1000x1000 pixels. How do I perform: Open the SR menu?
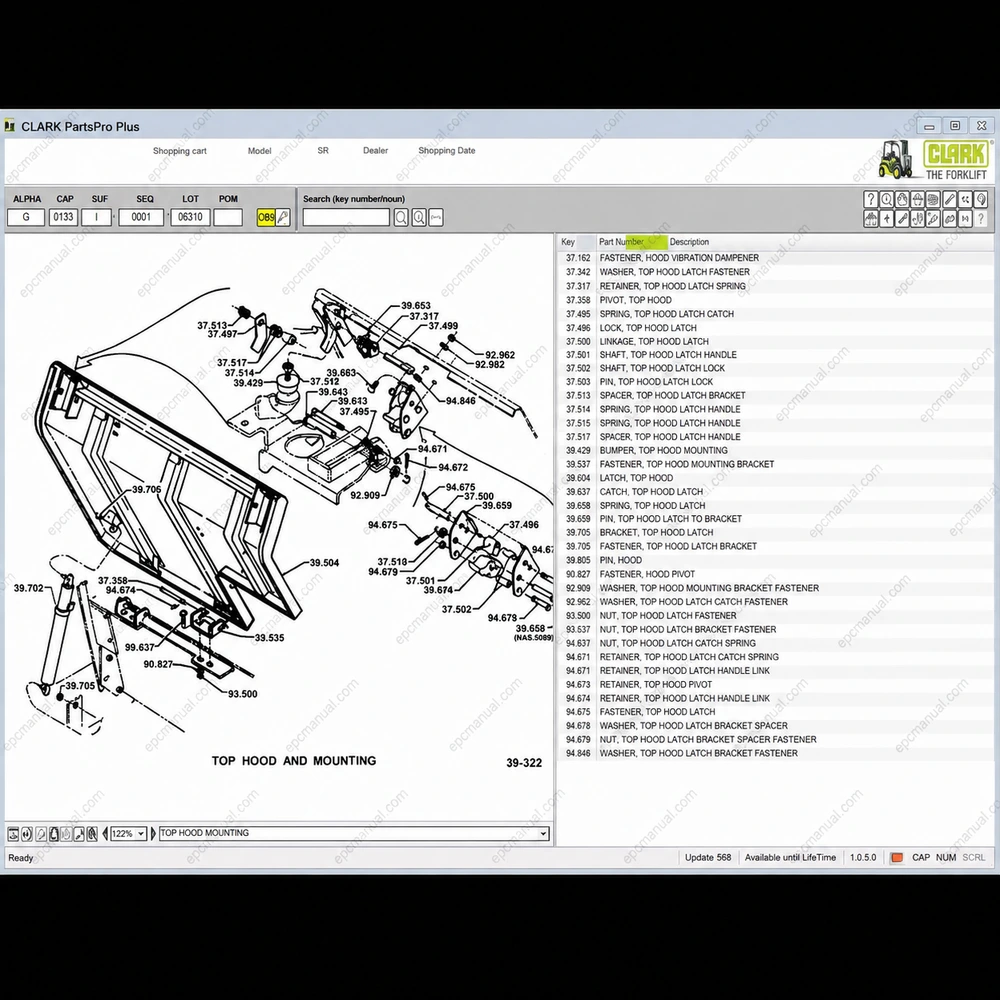tap(323, 151)
